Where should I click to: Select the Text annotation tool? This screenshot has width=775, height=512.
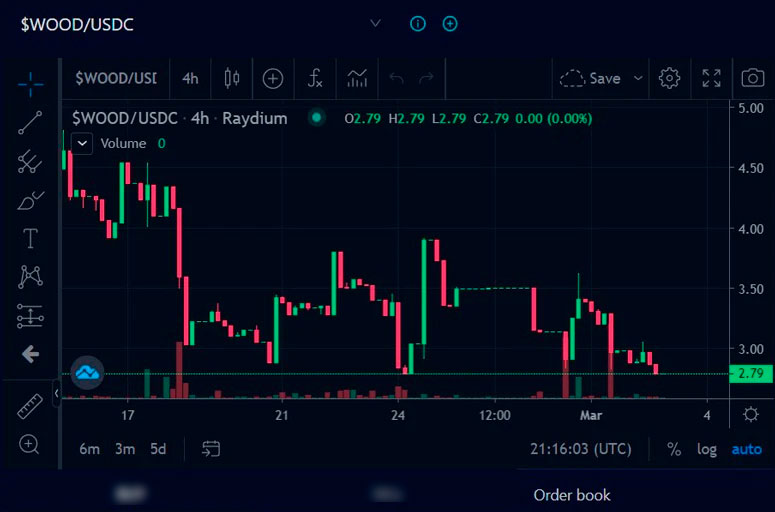[30, 239]
